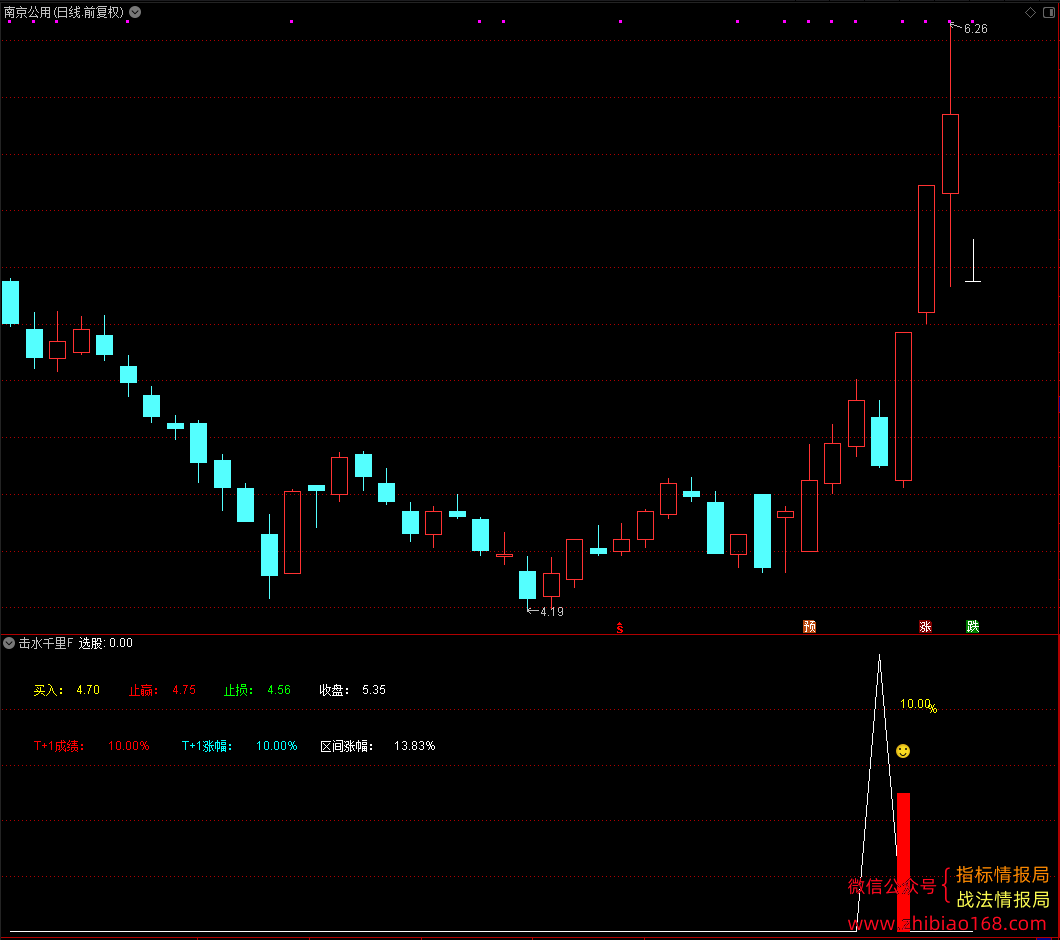Click the 止赢: label
1060x940 pixels.
143,690
